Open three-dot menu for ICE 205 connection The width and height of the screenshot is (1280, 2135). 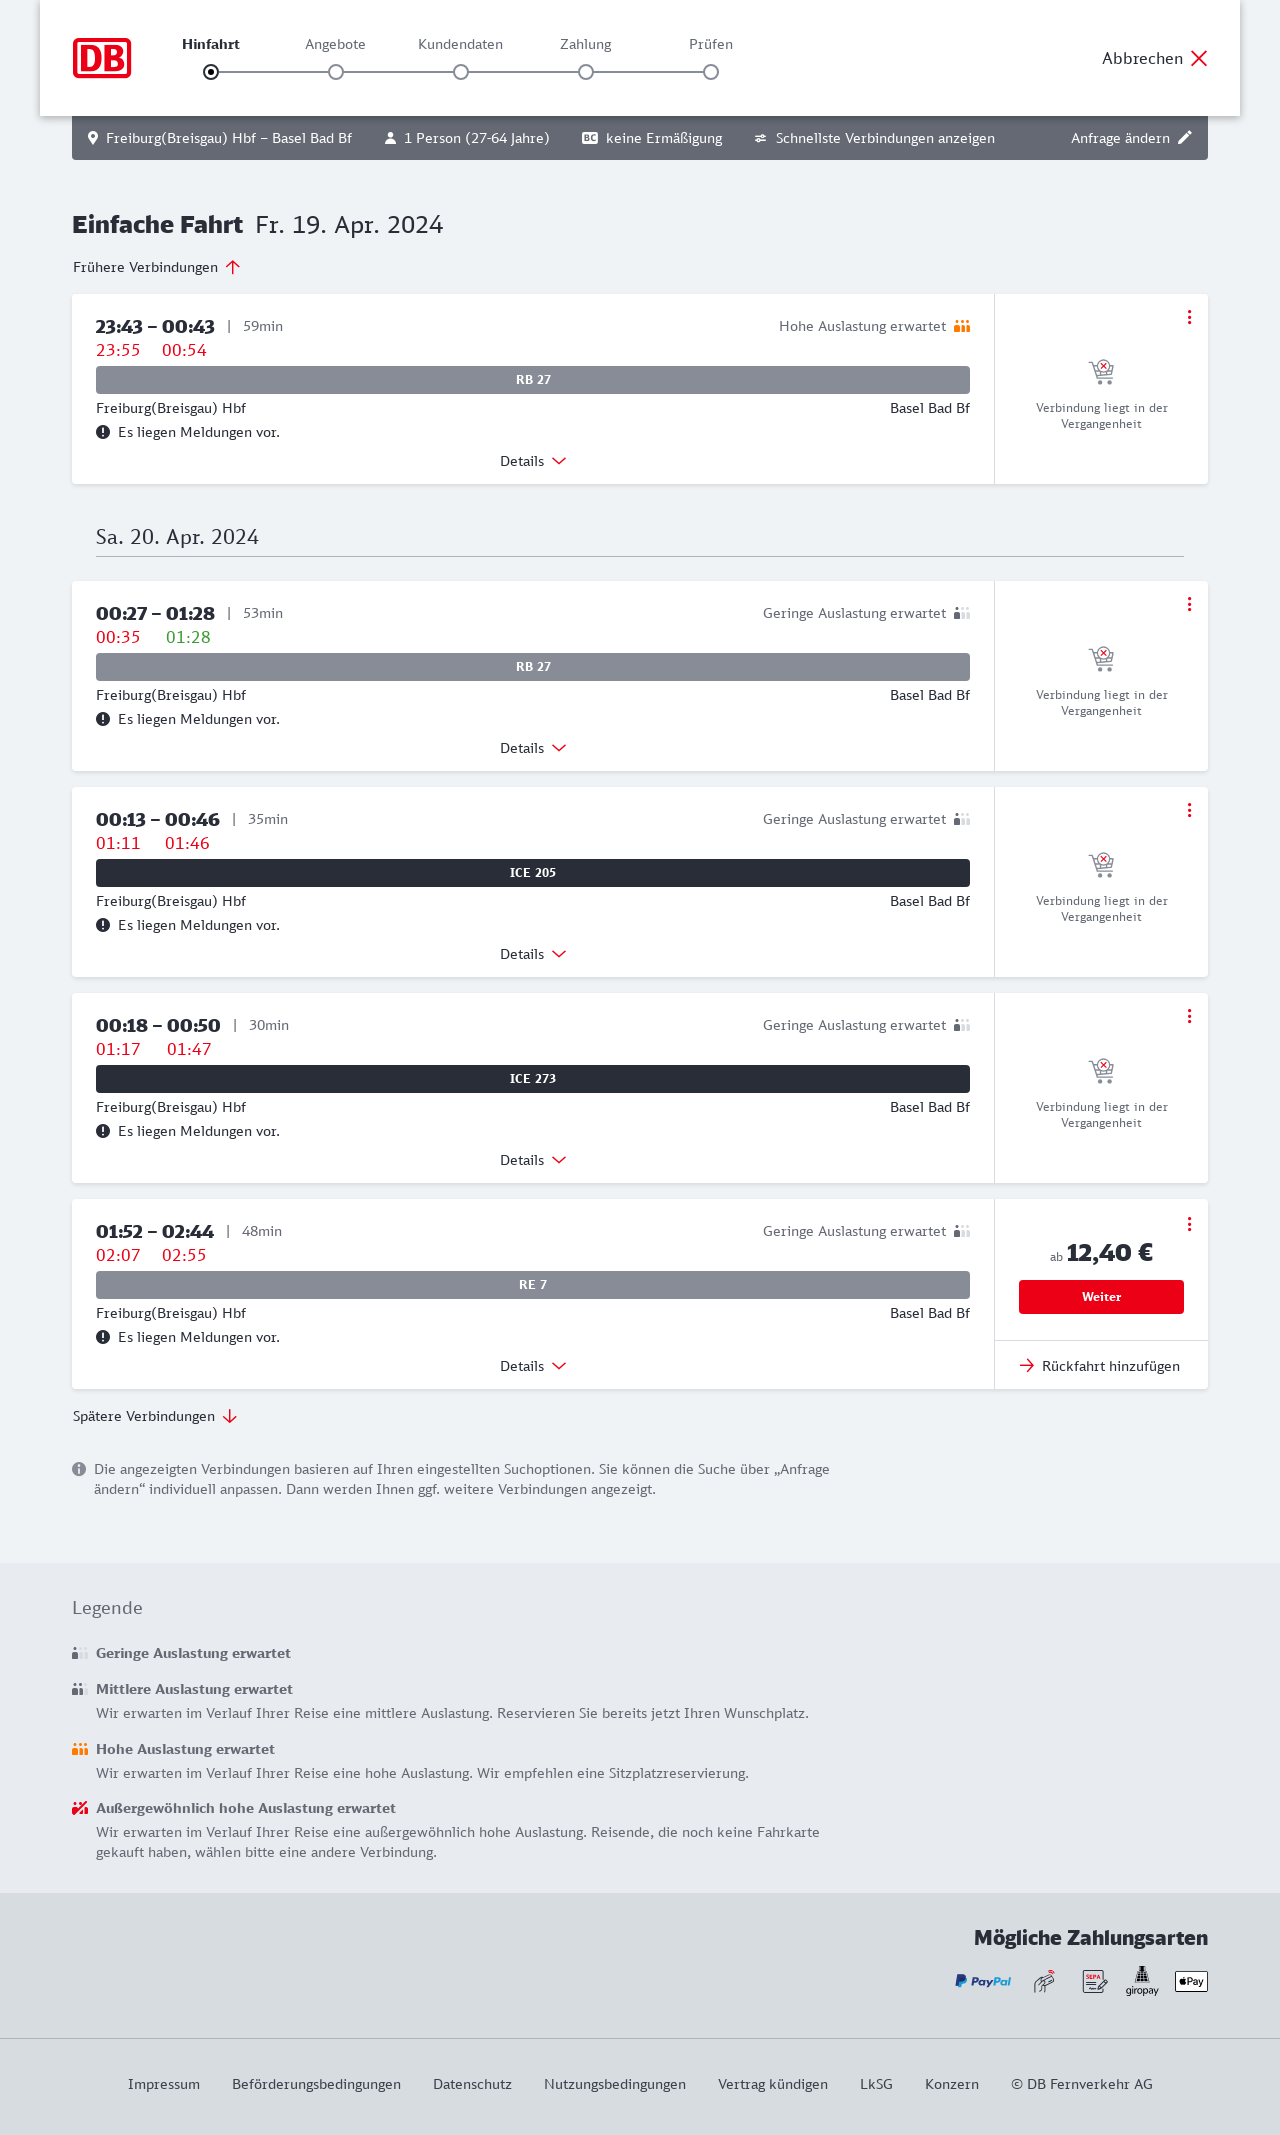tap(1189, 810)
